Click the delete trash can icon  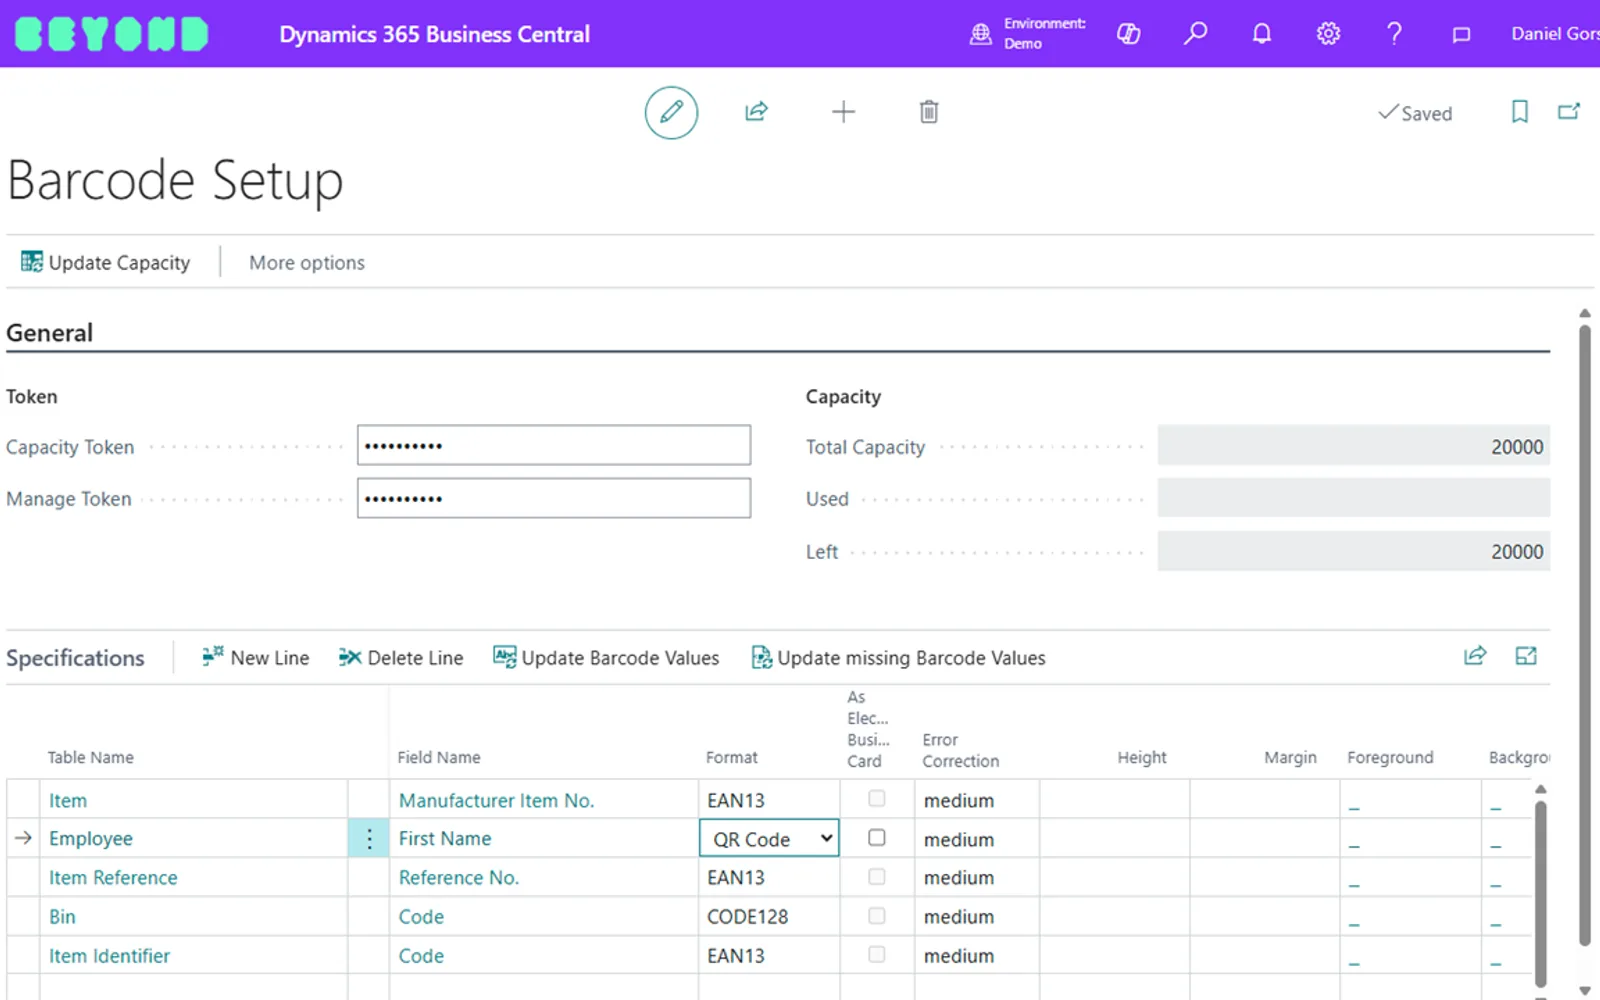[x=929, y=112]
